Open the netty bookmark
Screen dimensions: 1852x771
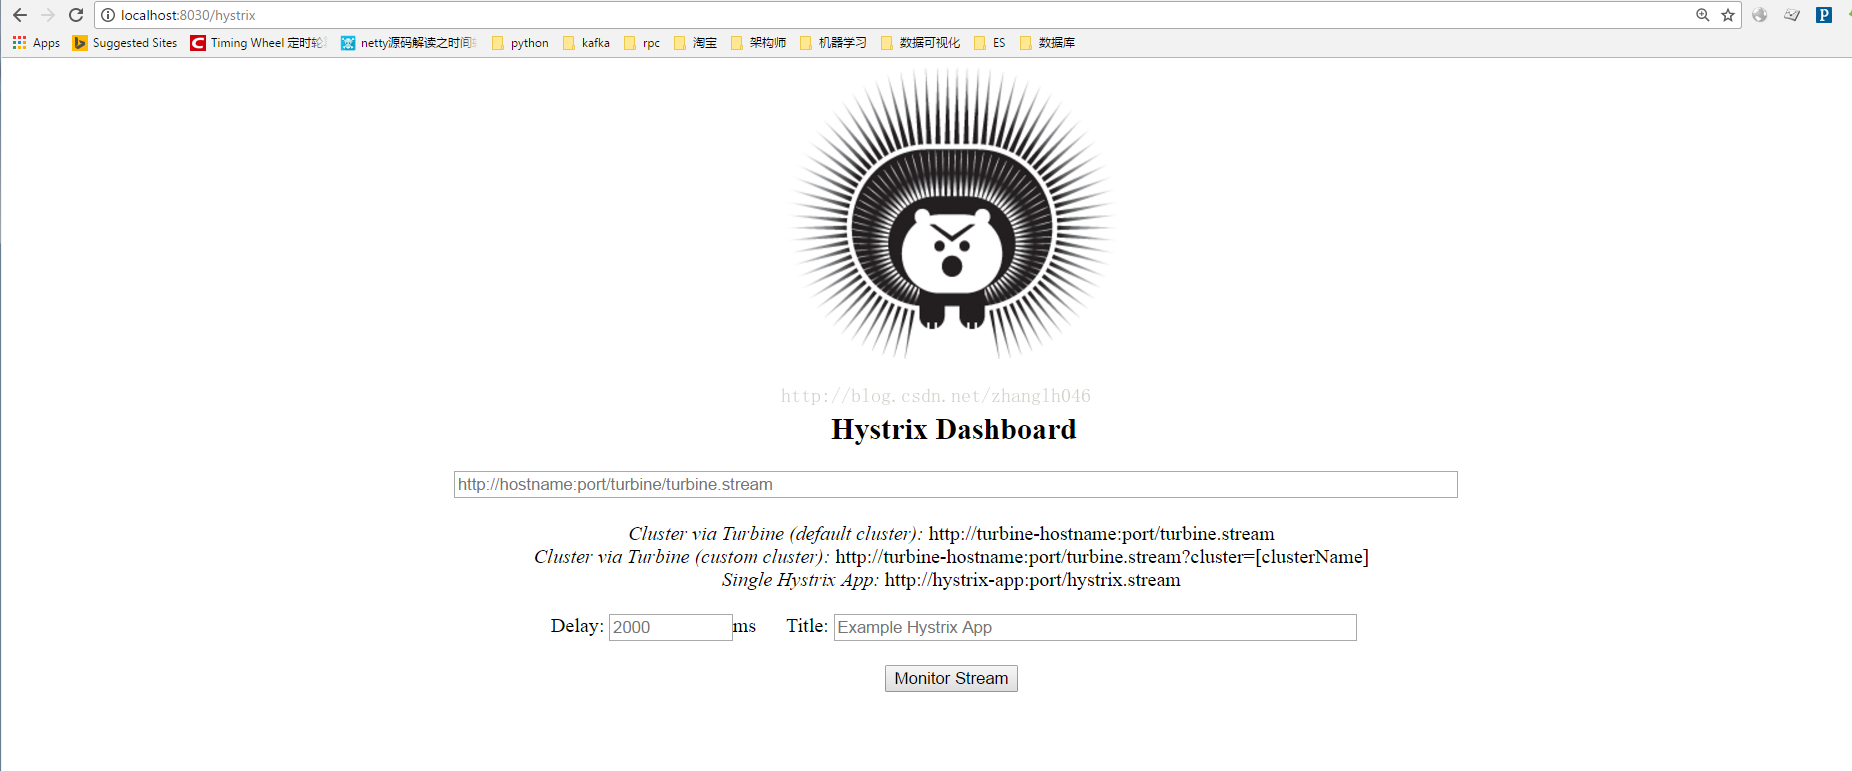click(409, 43)
